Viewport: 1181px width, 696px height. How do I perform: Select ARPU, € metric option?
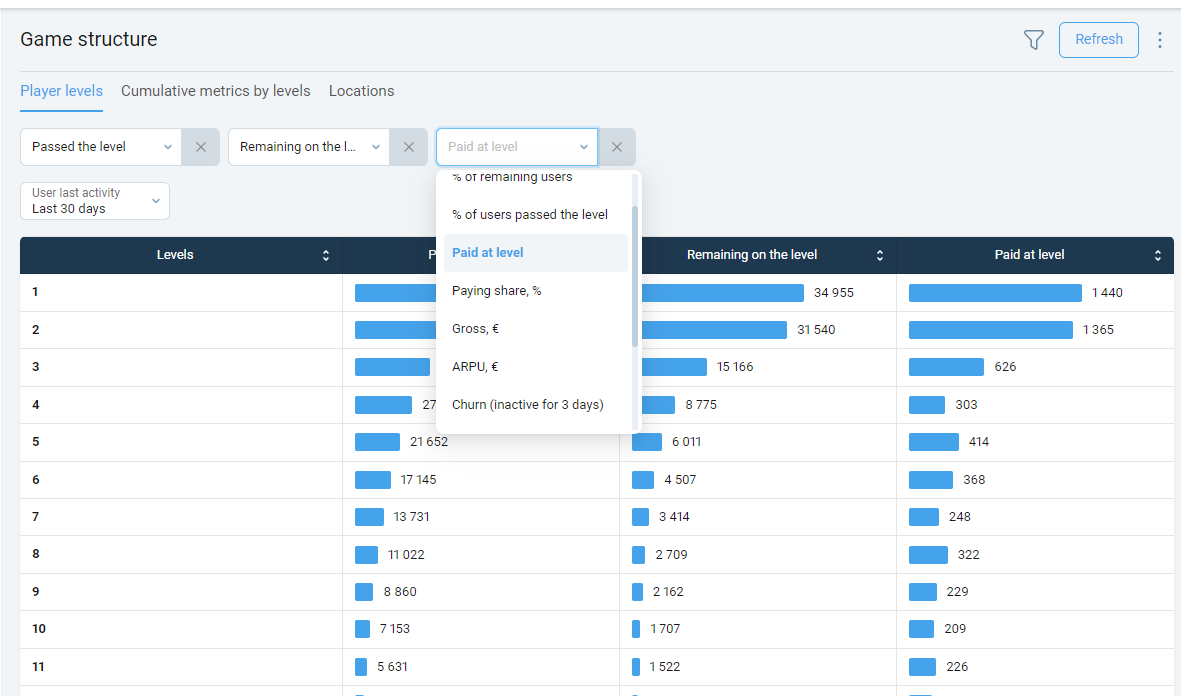[x=475, y=367]
